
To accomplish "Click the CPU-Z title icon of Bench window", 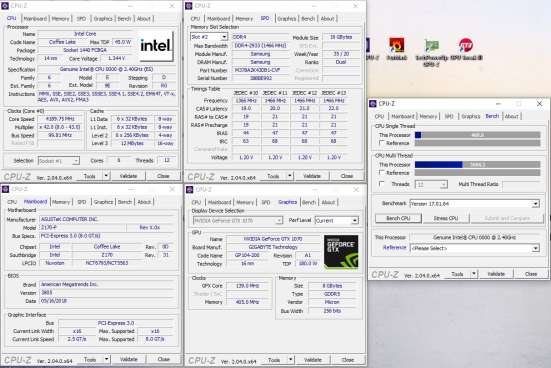I will [373, 104].
